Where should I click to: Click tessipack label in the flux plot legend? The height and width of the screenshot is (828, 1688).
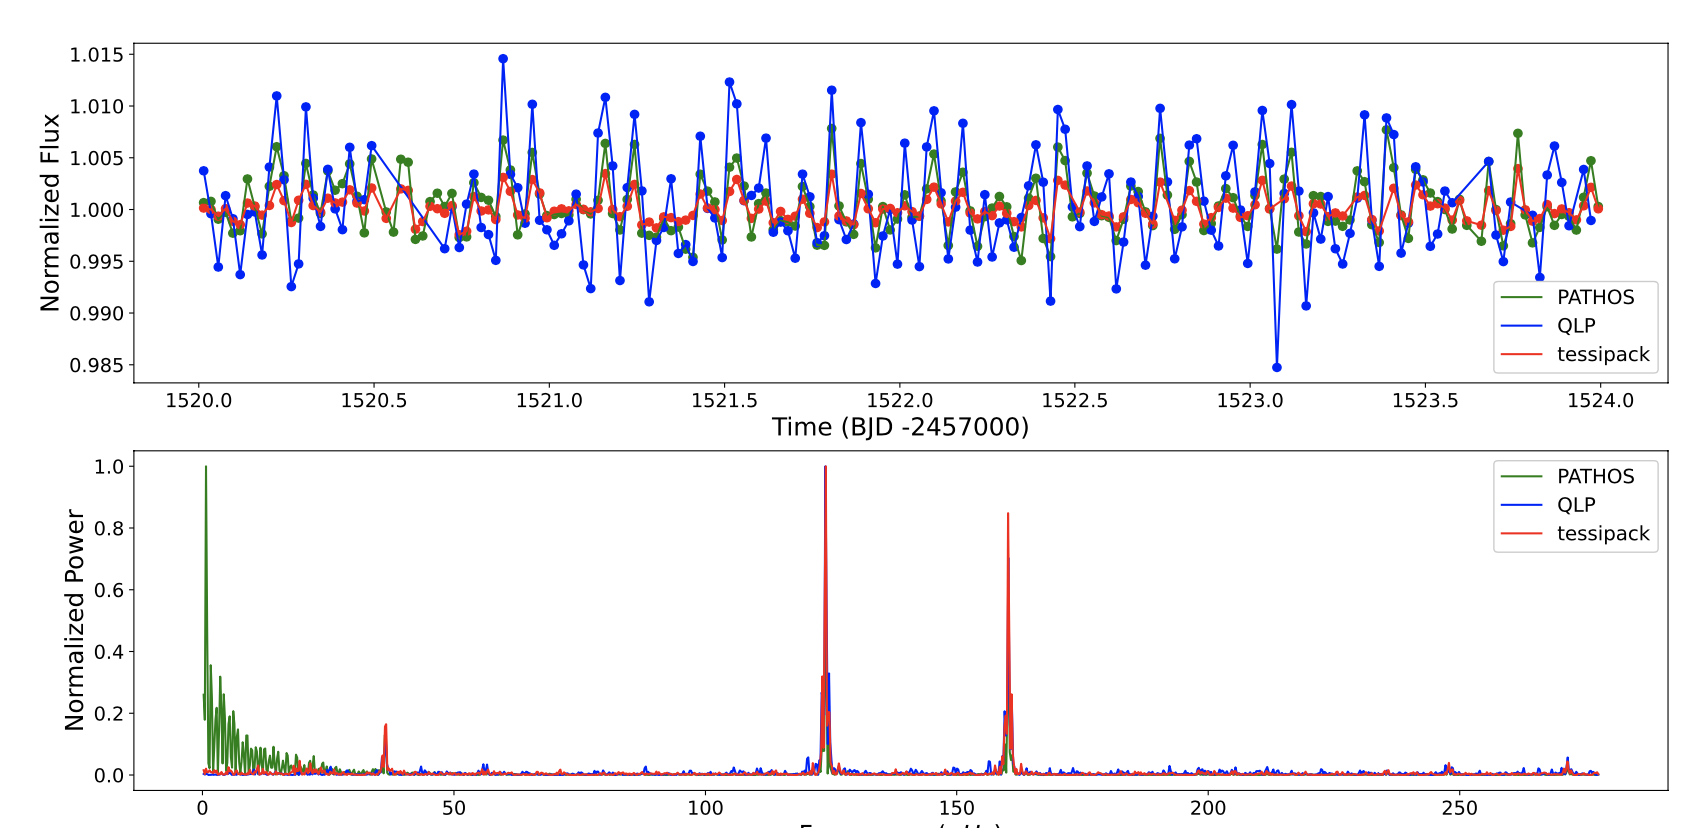coord(1603,354)
